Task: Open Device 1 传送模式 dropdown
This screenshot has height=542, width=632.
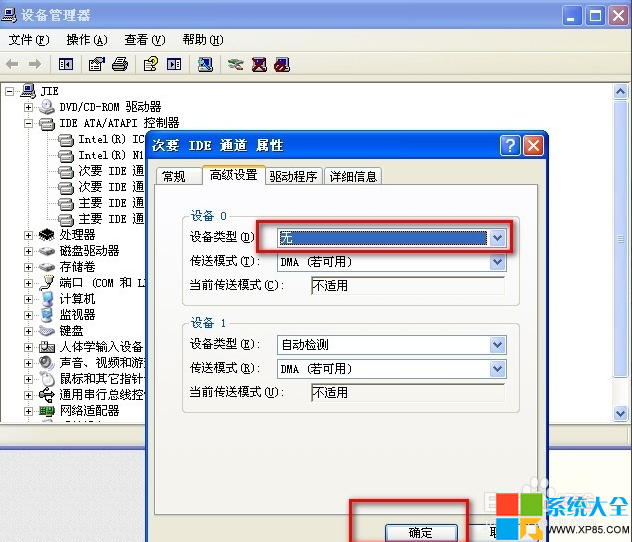Action: pos(497,369)
